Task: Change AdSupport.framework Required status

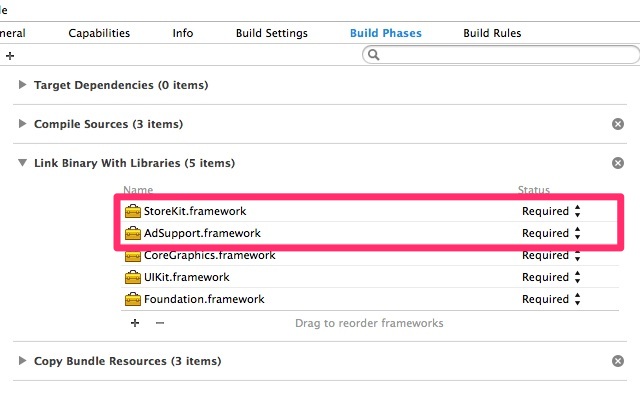Action: pyautogui.click(x=551, y=233)
